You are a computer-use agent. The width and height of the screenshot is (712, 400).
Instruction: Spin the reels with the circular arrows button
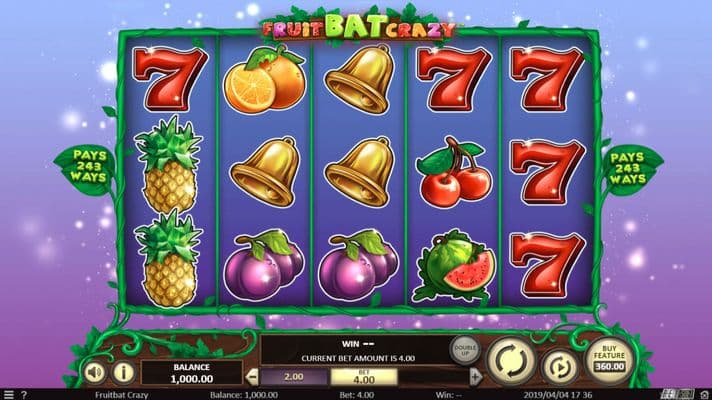(511, 361)
